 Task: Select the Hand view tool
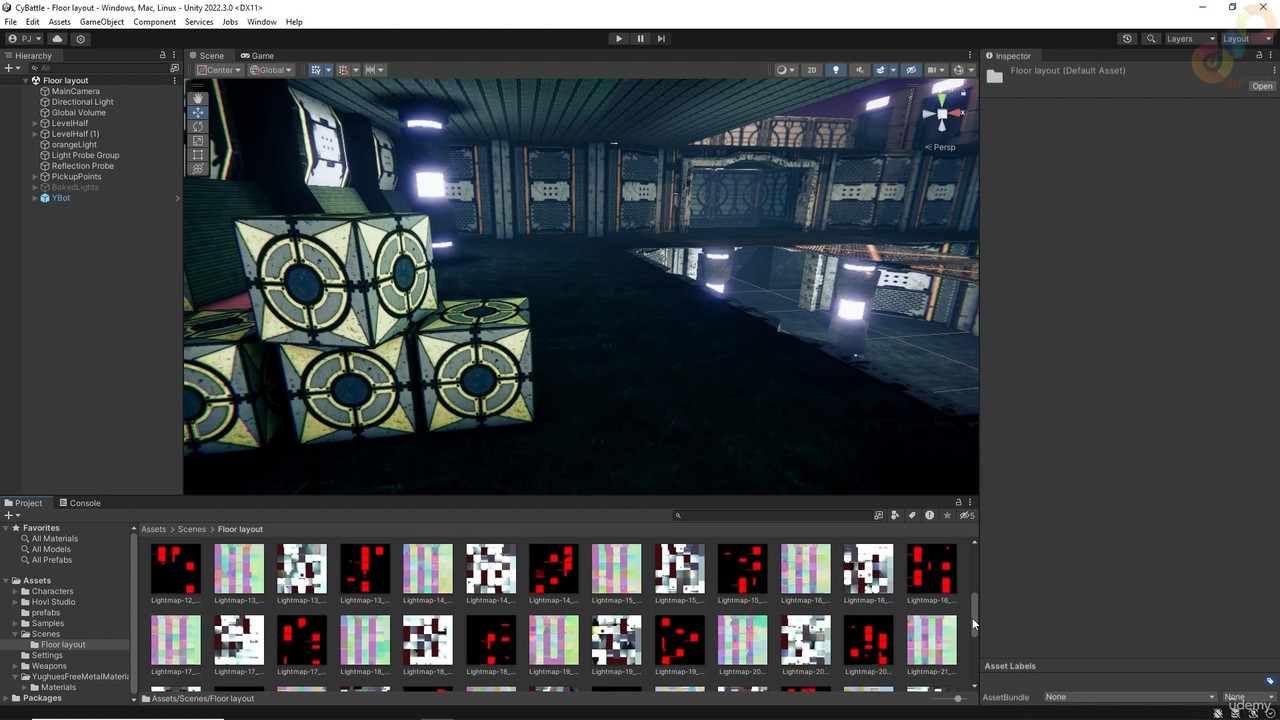[197, 98]
